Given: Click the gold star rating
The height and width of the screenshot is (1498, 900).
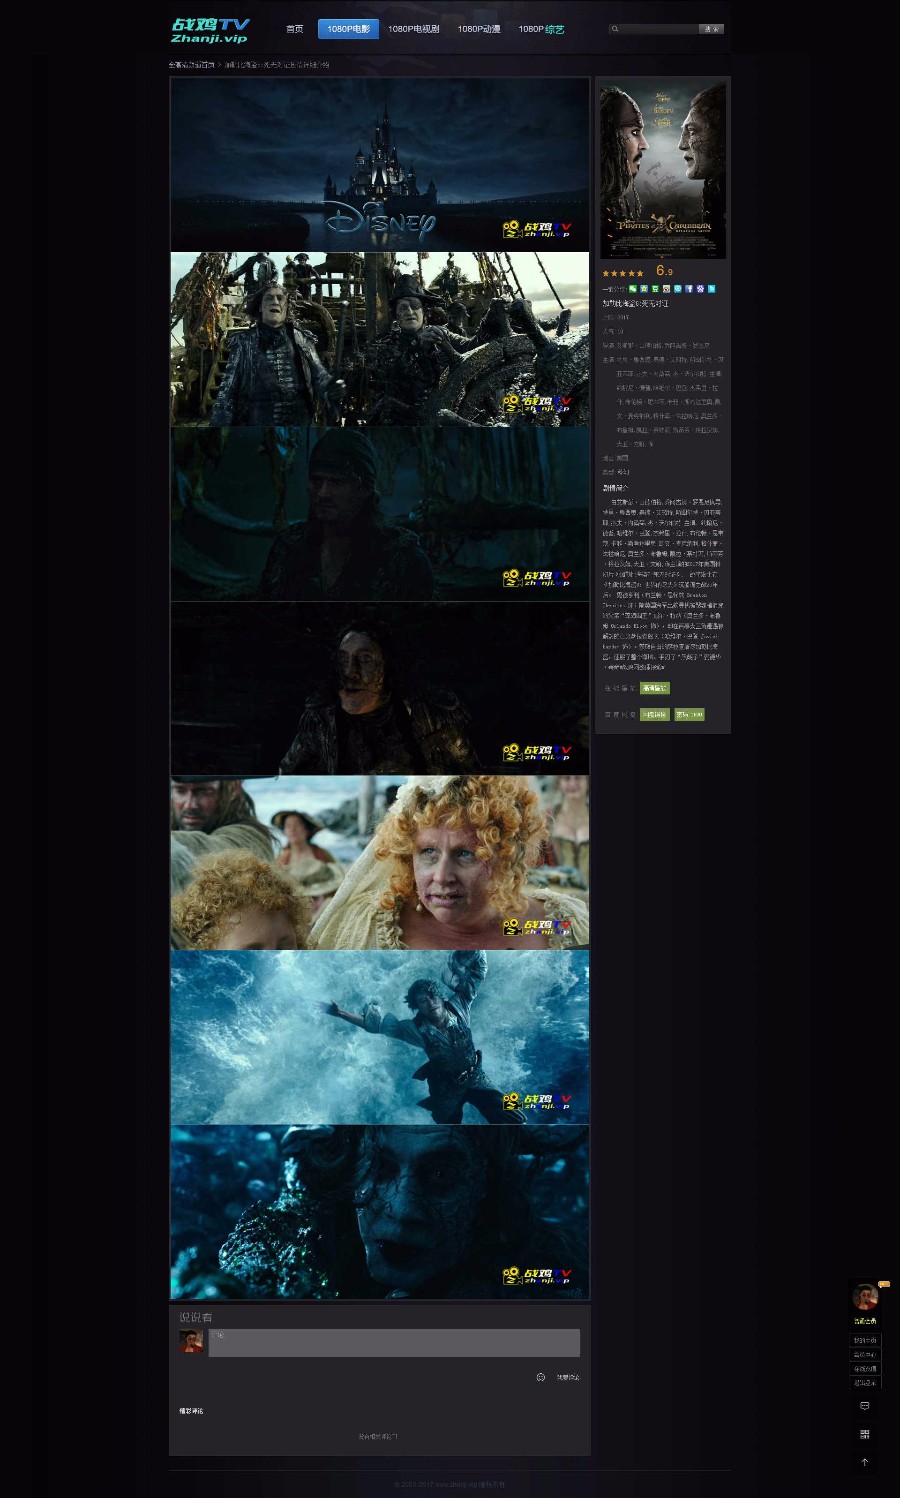Looking at the screenshot, I should coord(623,273).
